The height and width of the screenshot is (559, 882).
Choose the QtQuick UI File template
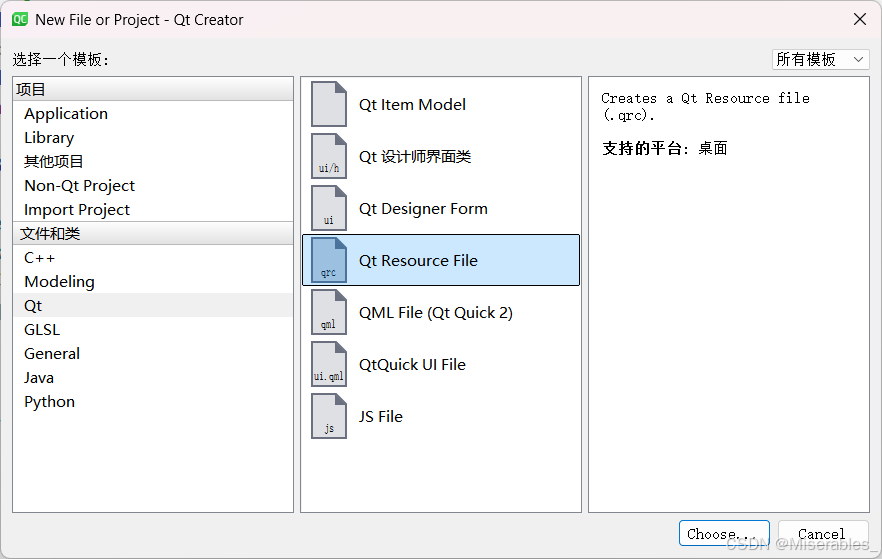[441, 364]
